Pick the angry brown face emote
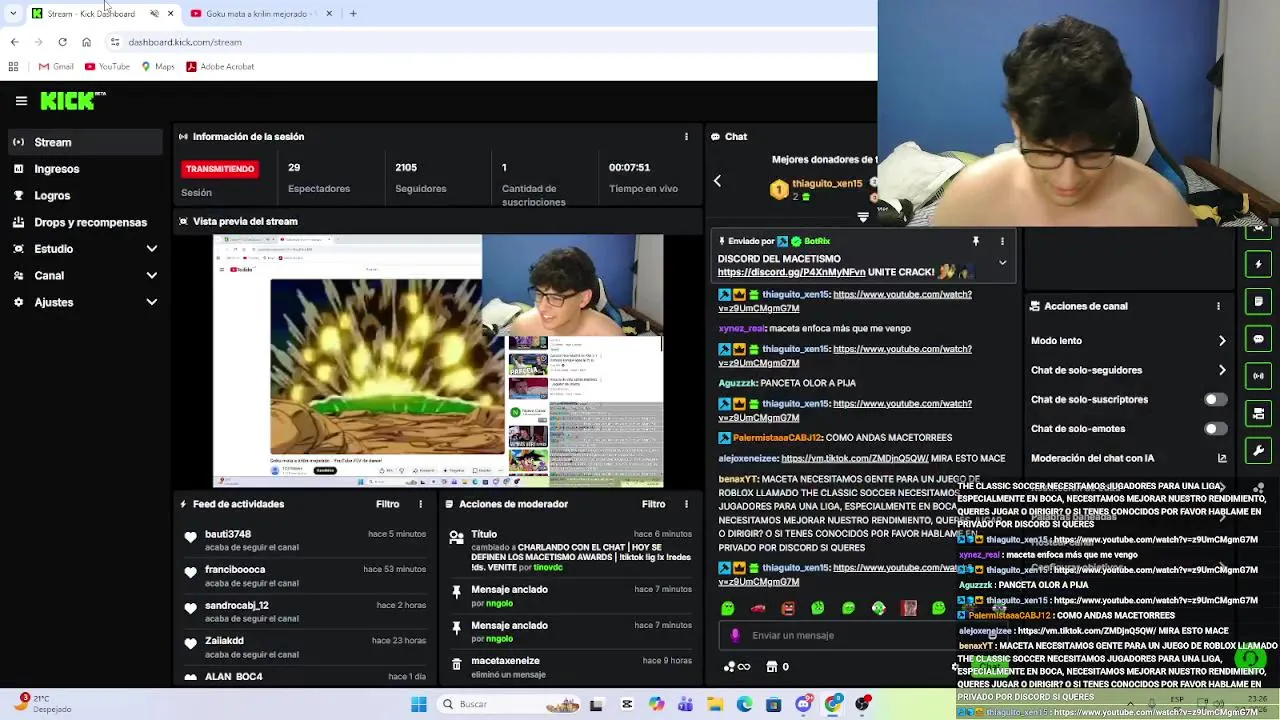The image size is (1280, 720). point(788,608)
